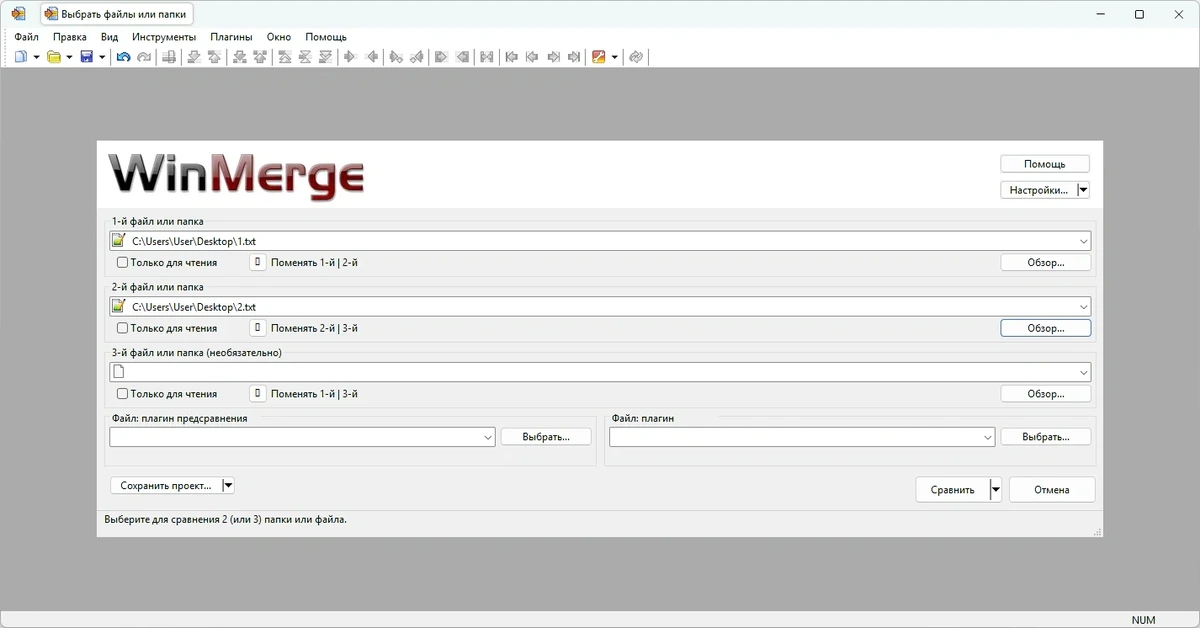Toggle 'Только для чтения' for the 2-й file

(122, 328)
